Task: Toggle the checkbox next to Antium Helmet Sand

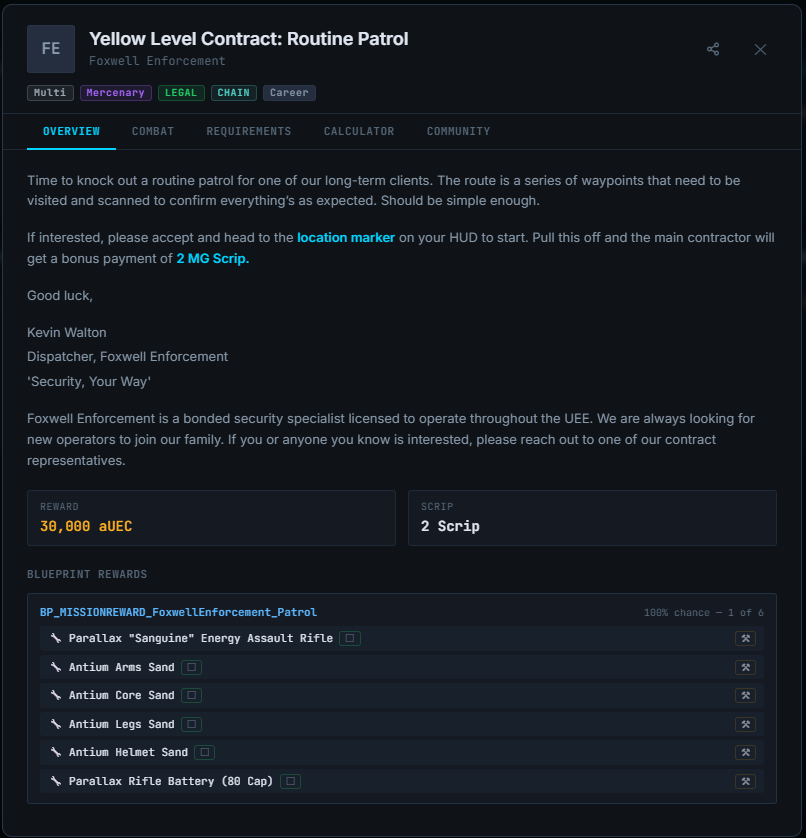Action: [204, 752]
